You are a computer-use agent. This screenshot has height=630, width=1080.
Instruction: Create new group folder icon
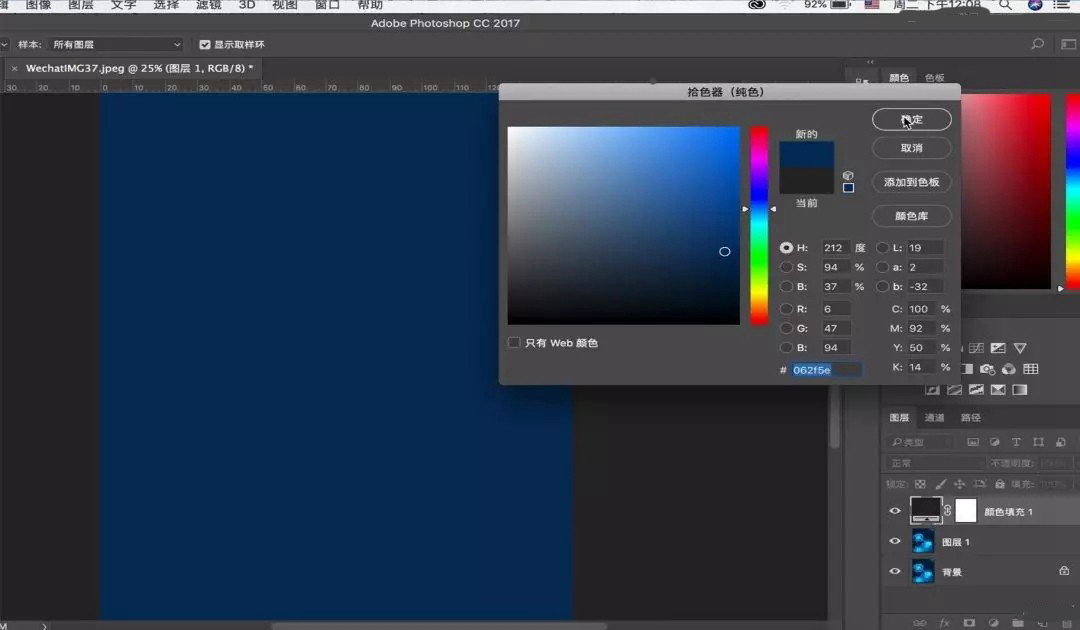click(1018, 623)
